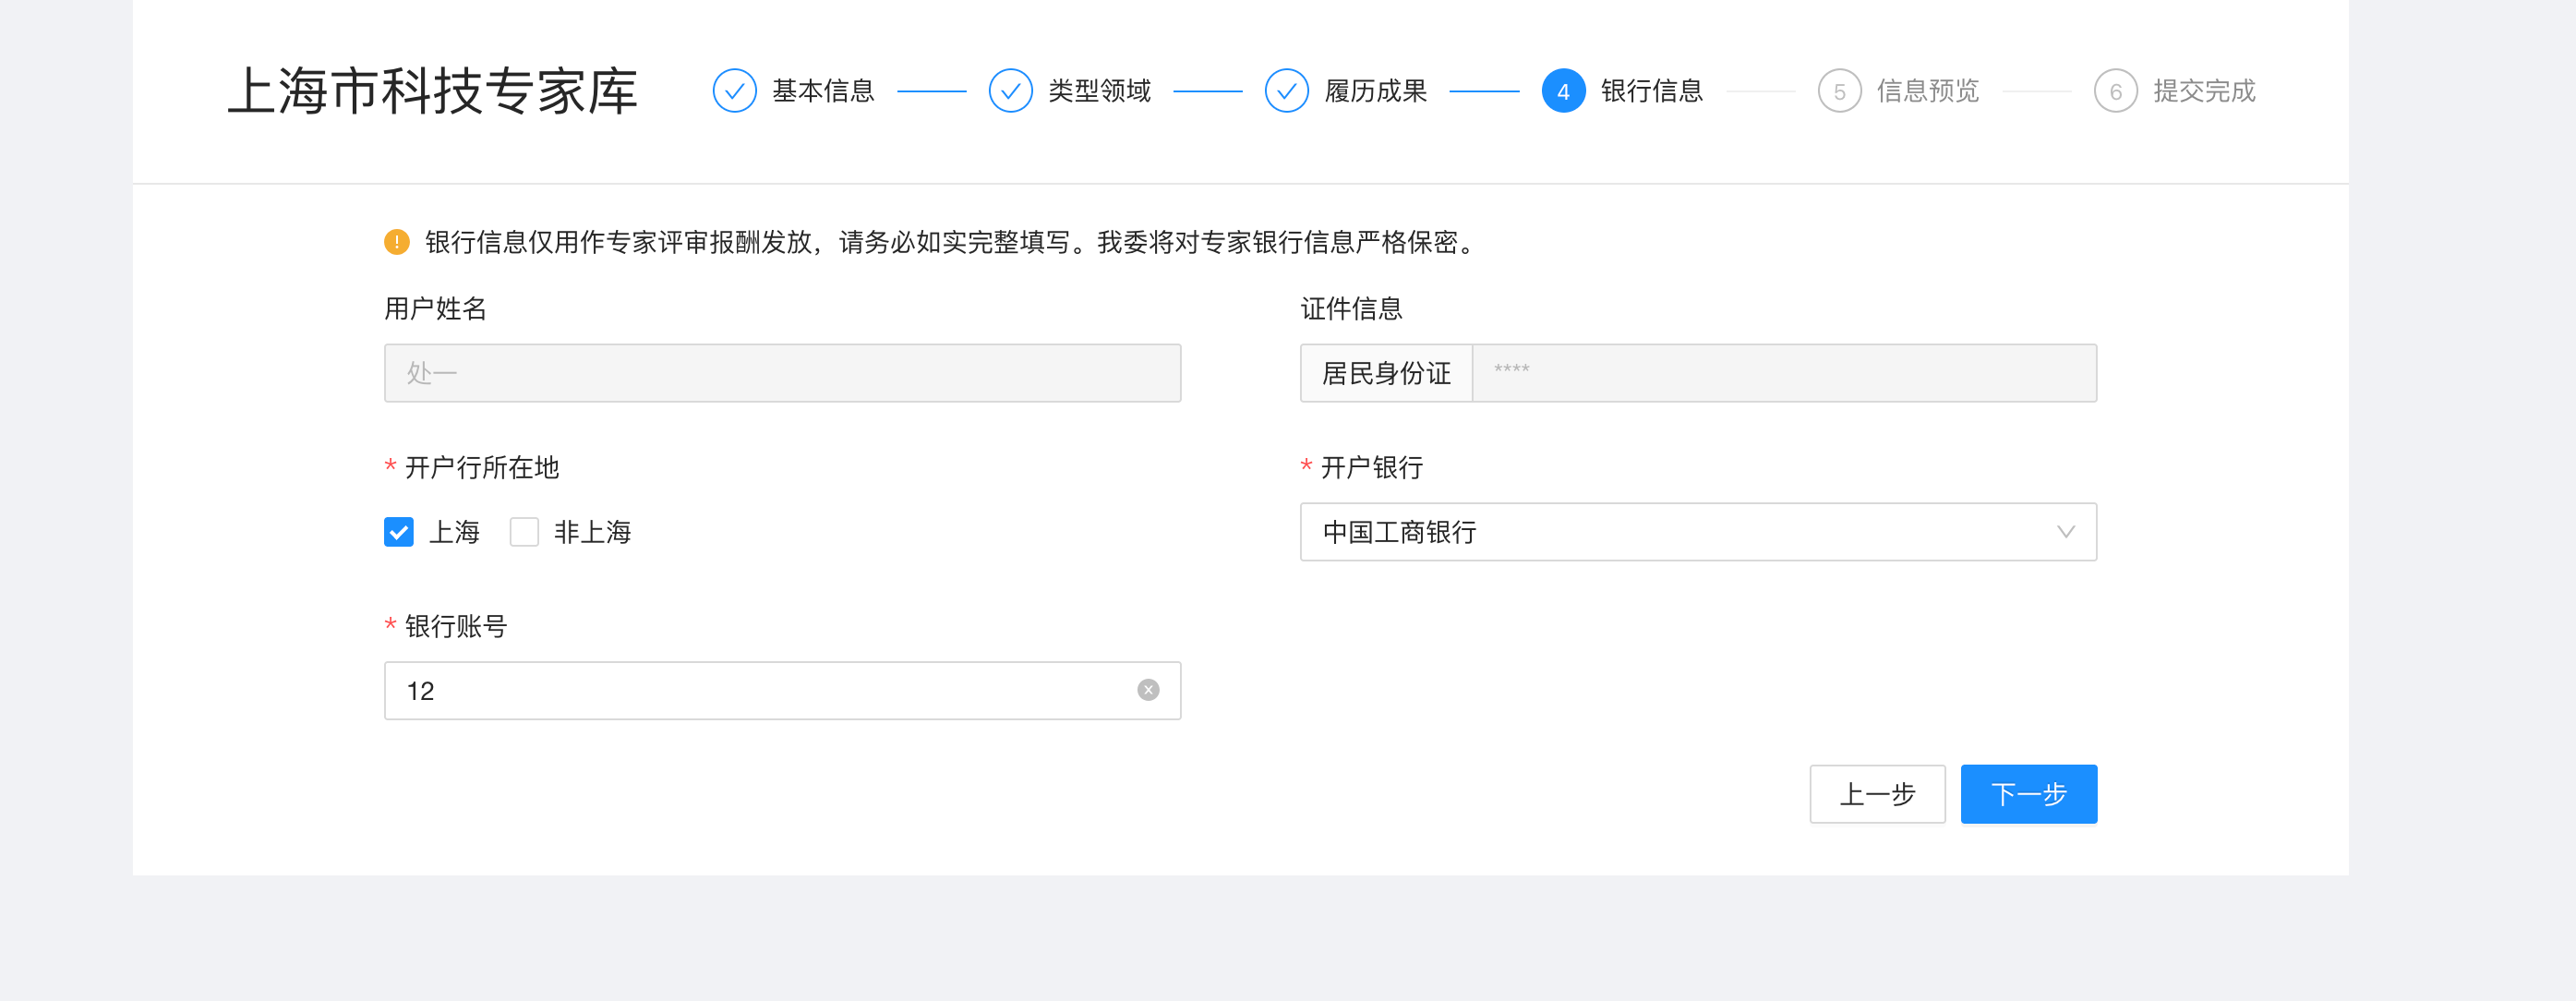Click the step 4 银行信息 circle icon
The height and width of the screenshot is (1001, 2576).
coord(1562,91)
